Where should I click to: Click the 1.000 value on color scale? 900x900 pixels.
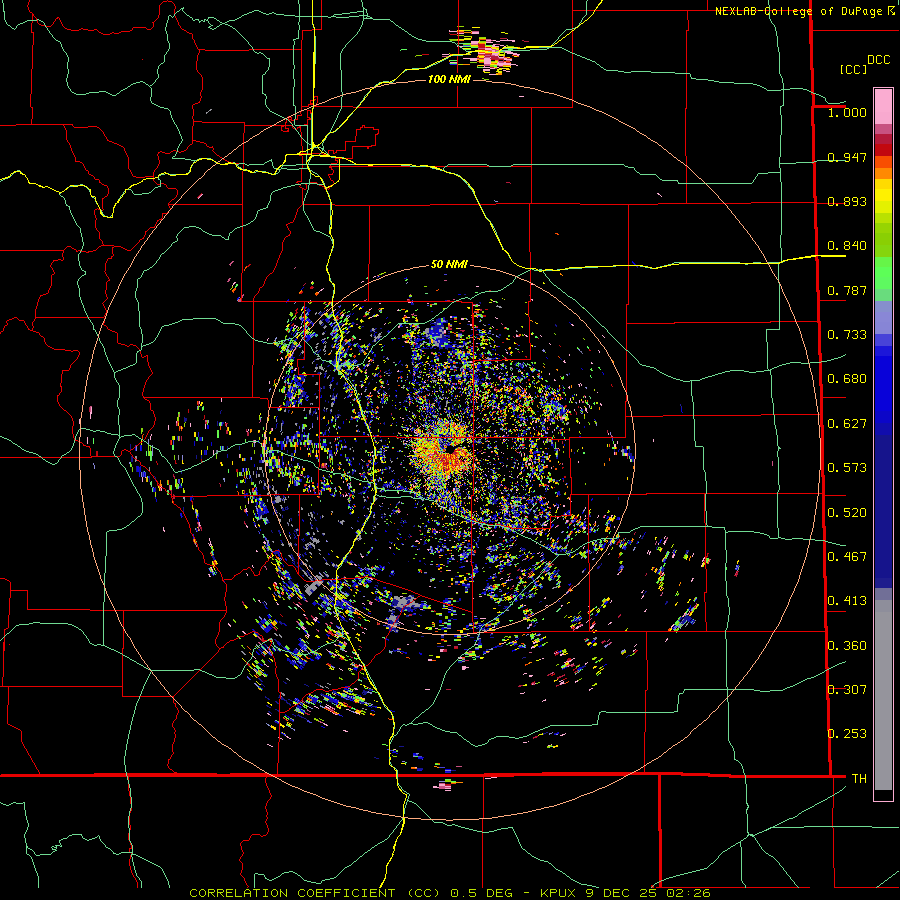[847, 112]
